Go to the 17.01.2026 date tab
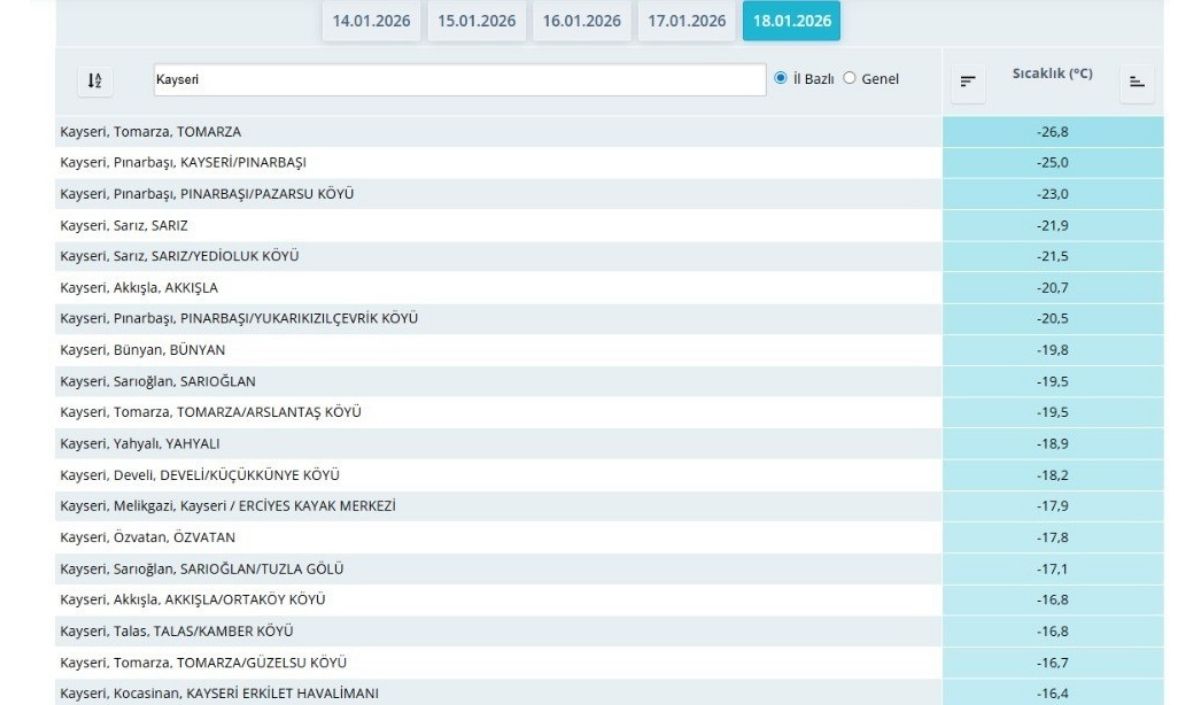 [x=687, y=21]
